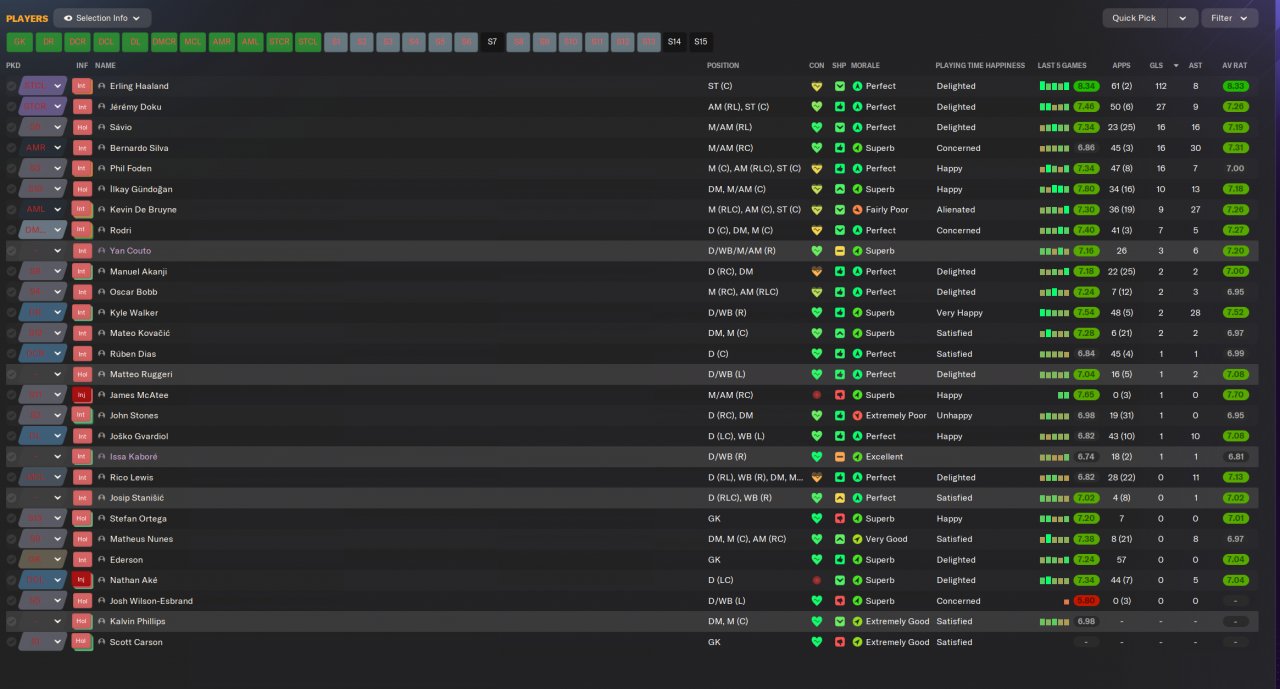Click Yan Couto's yellow match sharpness icon
1280x689 pixels.
pos(840,251)
